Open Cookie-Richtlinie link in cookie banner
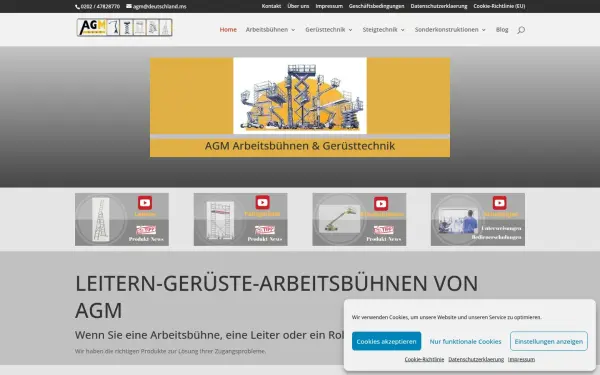The width and height of the screenshot is (600, 375). coord(424,359)
